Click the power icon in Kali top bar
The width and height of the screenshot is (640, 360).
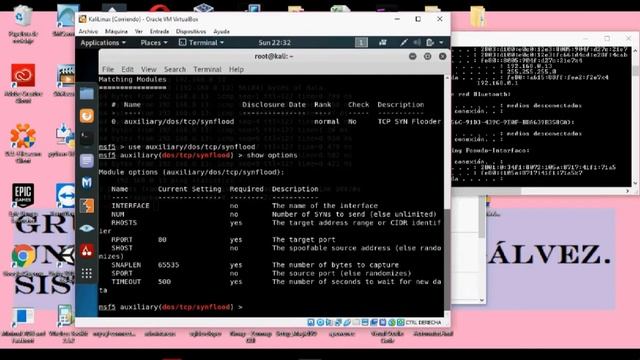[430, 42]
